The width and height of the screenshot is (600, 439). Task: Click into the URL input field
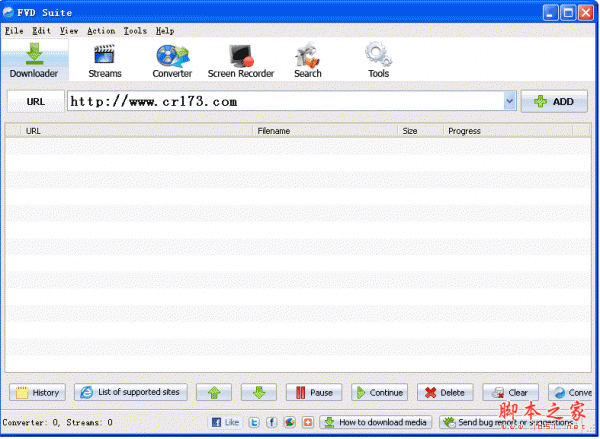pyautogui.click(x=285, y=101)
